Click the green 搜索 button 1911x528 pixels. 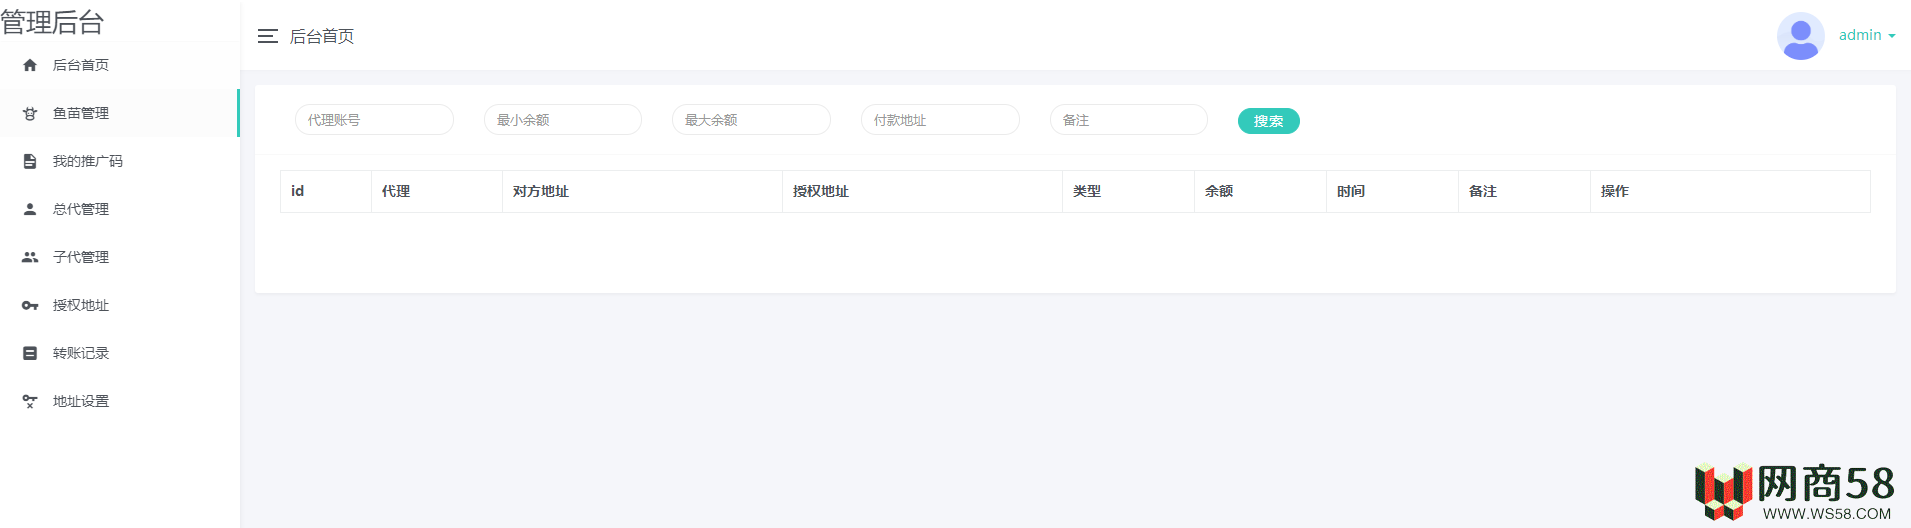pyautogui.click(x=1268, y=121)
